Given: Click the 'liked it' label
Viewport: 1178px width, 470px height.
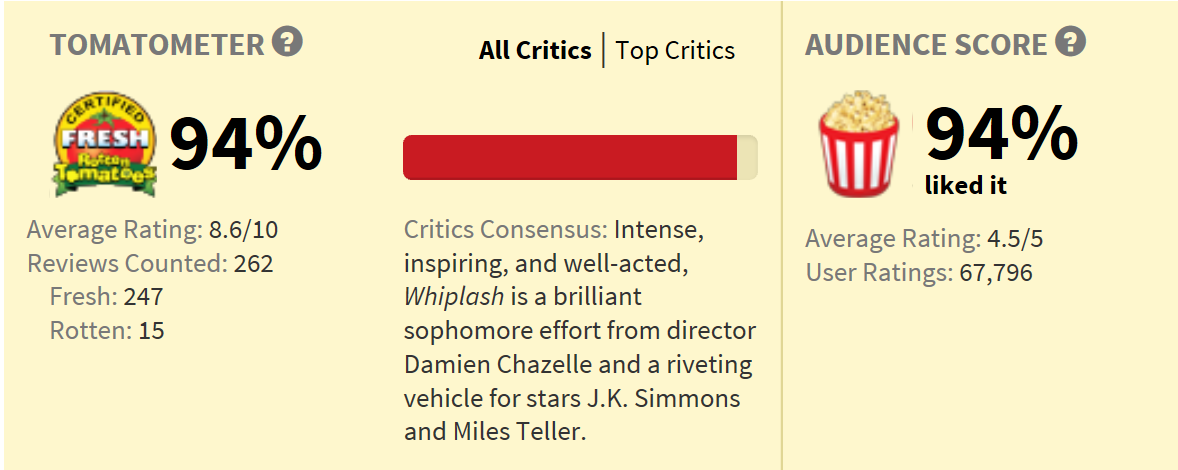Looking at the screenshot, I should [x=966, y=185].
